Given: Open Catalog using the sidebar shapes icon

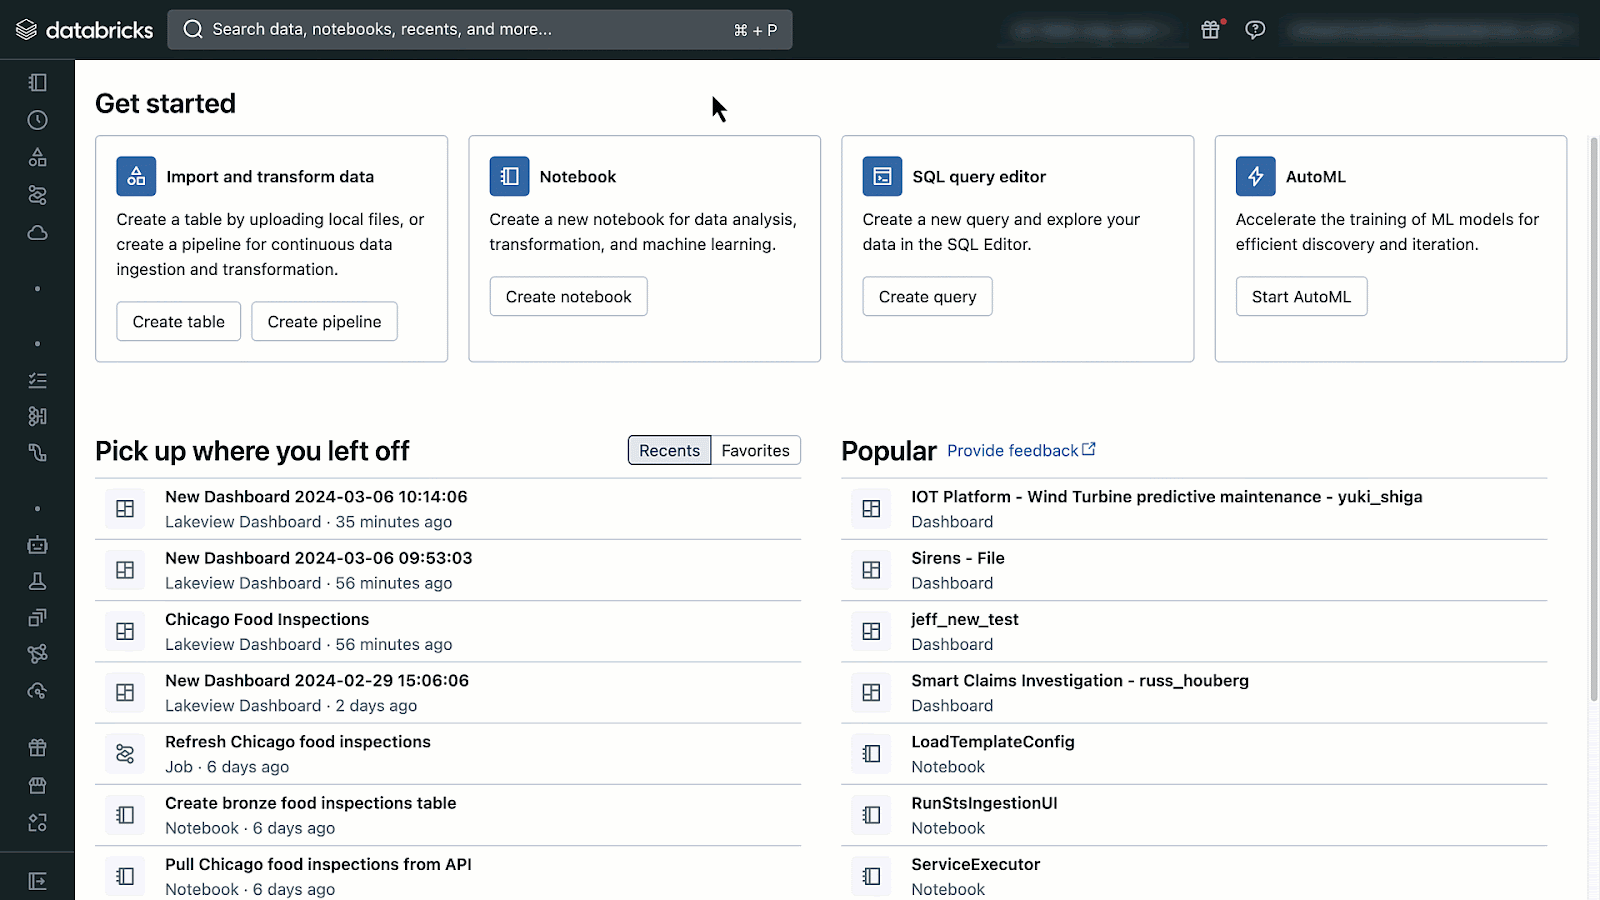Looking at the screenshot, I should [37, 157].
